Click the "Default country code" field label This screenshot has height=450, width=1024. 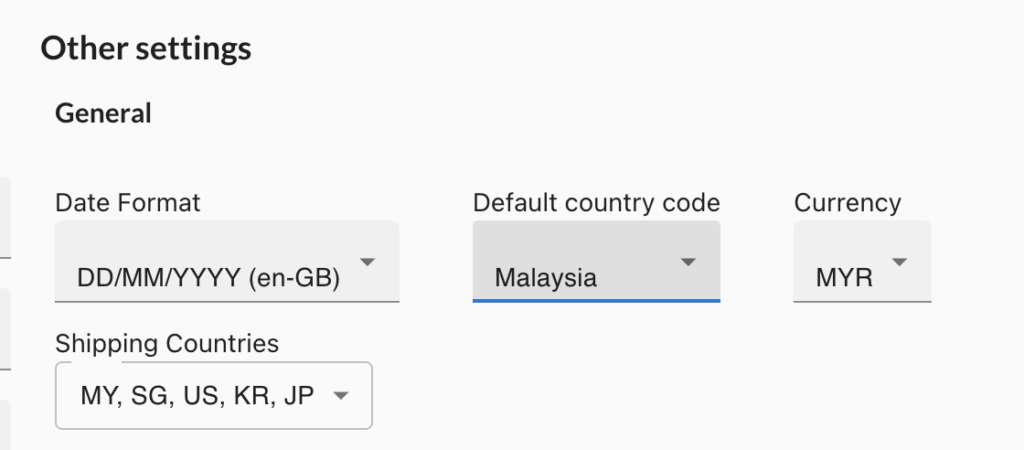pyautogui.click(x=596, y=203)
